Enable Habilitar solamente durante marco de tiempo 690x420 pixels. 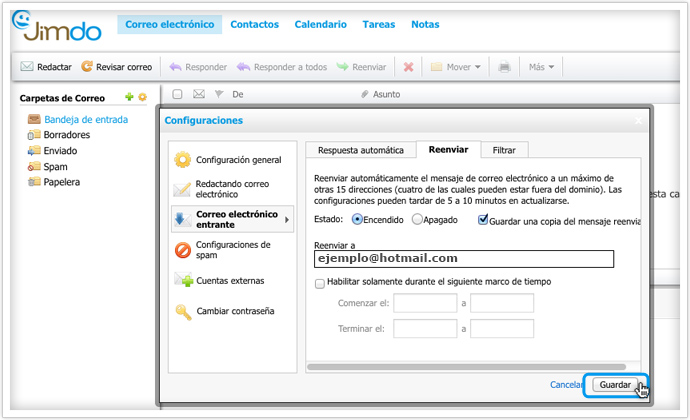pyautogui.click(x=320, y=284)
